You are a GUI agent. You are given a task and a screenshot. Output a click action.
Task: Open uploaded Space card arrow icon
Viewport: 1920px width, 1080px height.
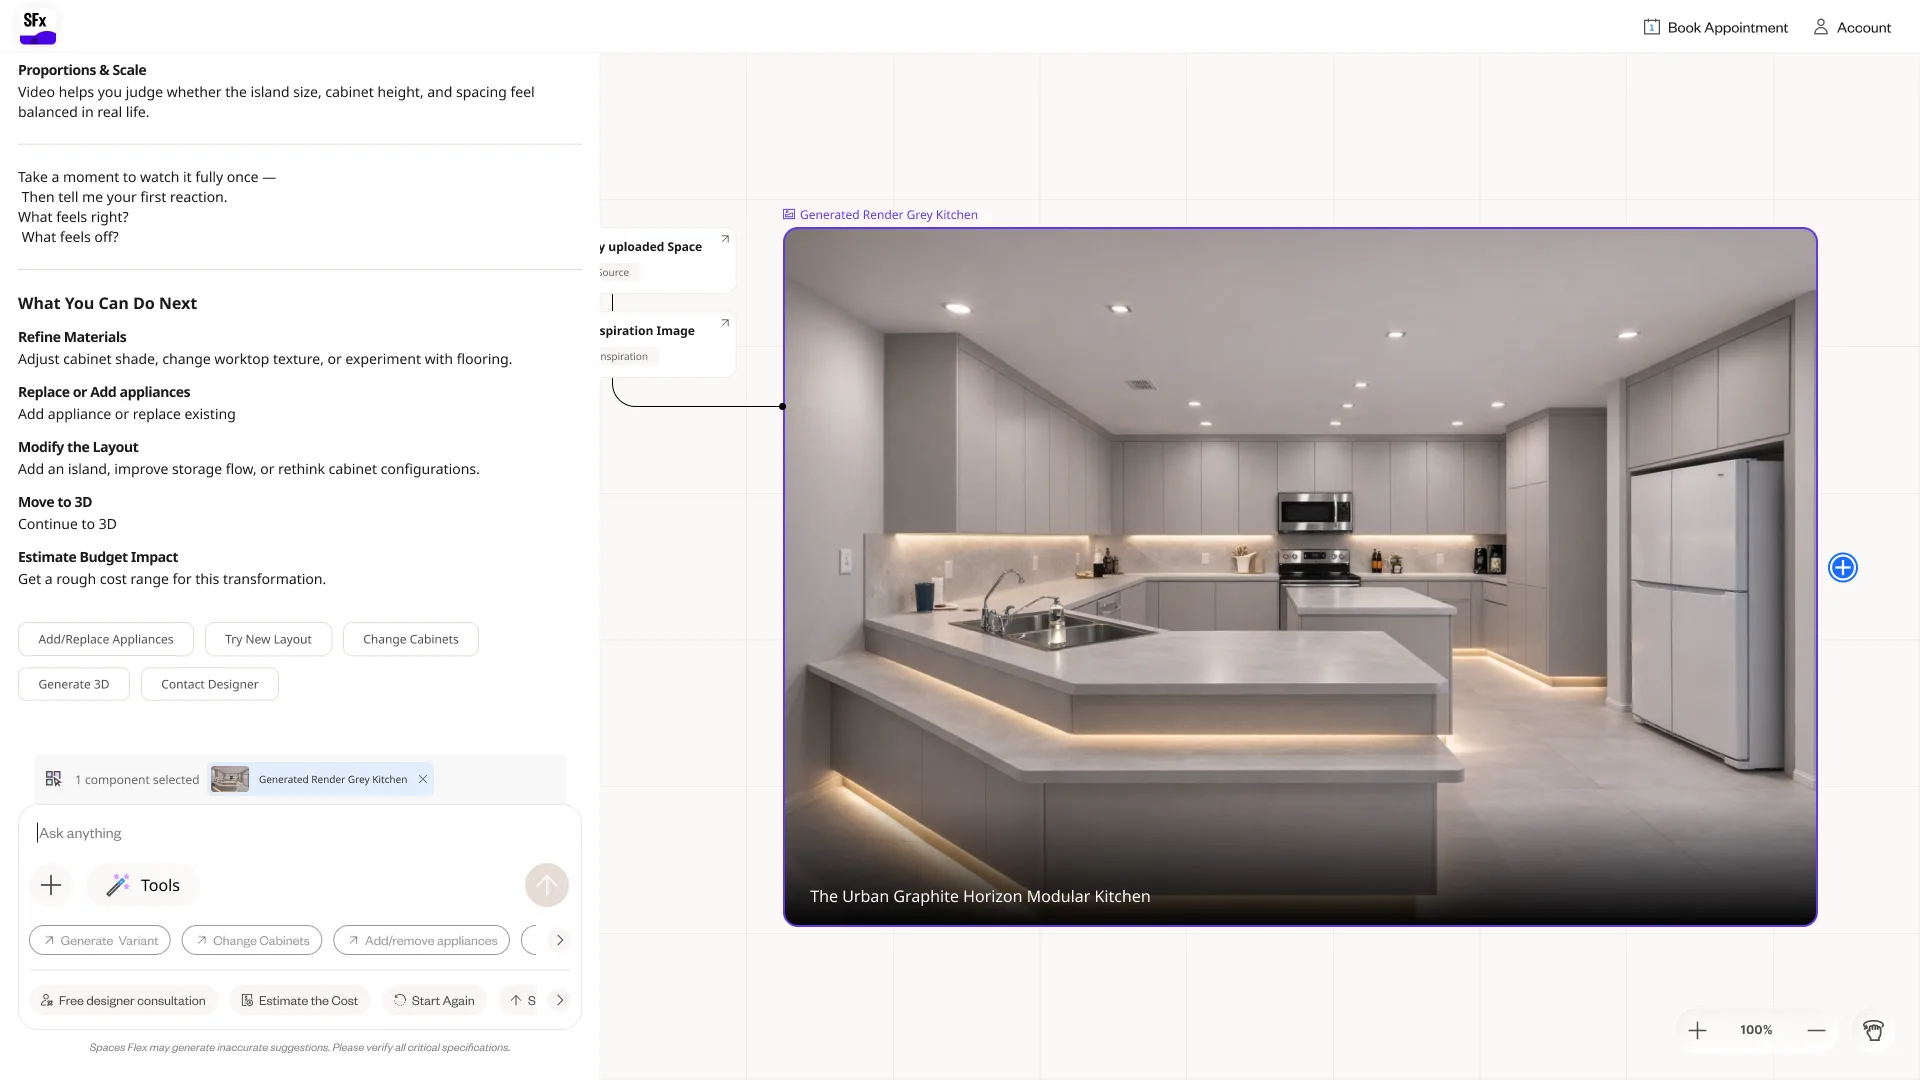tap(725, 239)
